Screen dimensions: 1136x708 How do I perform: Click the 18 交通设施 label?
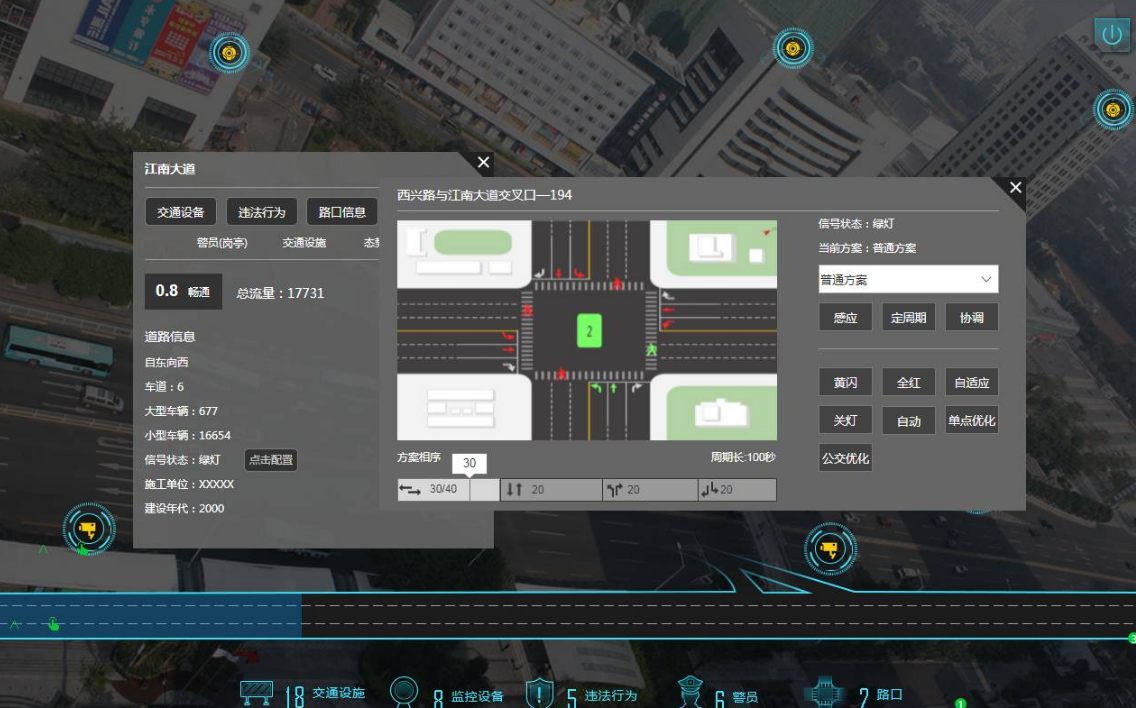pos(324,694)
